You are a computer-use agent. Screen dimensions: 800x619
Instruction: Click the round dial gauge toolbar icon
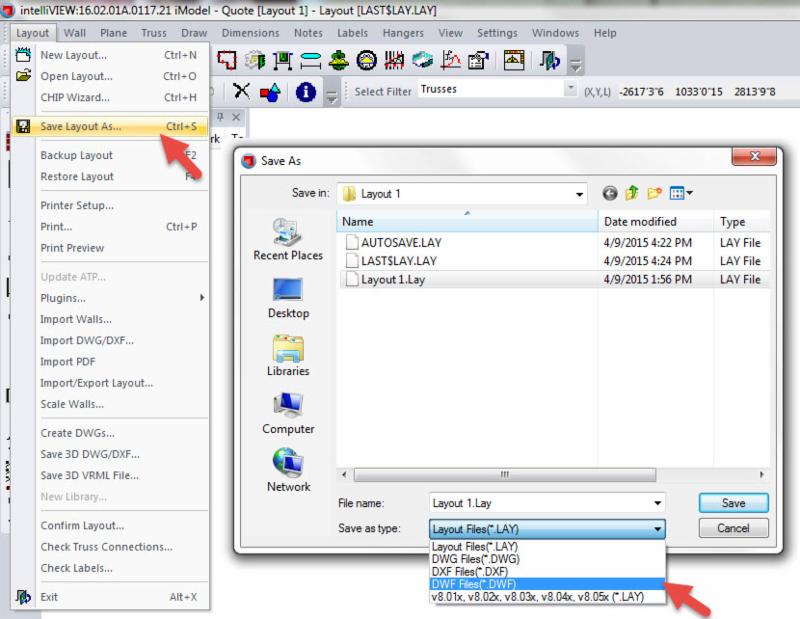click(366, 61)
